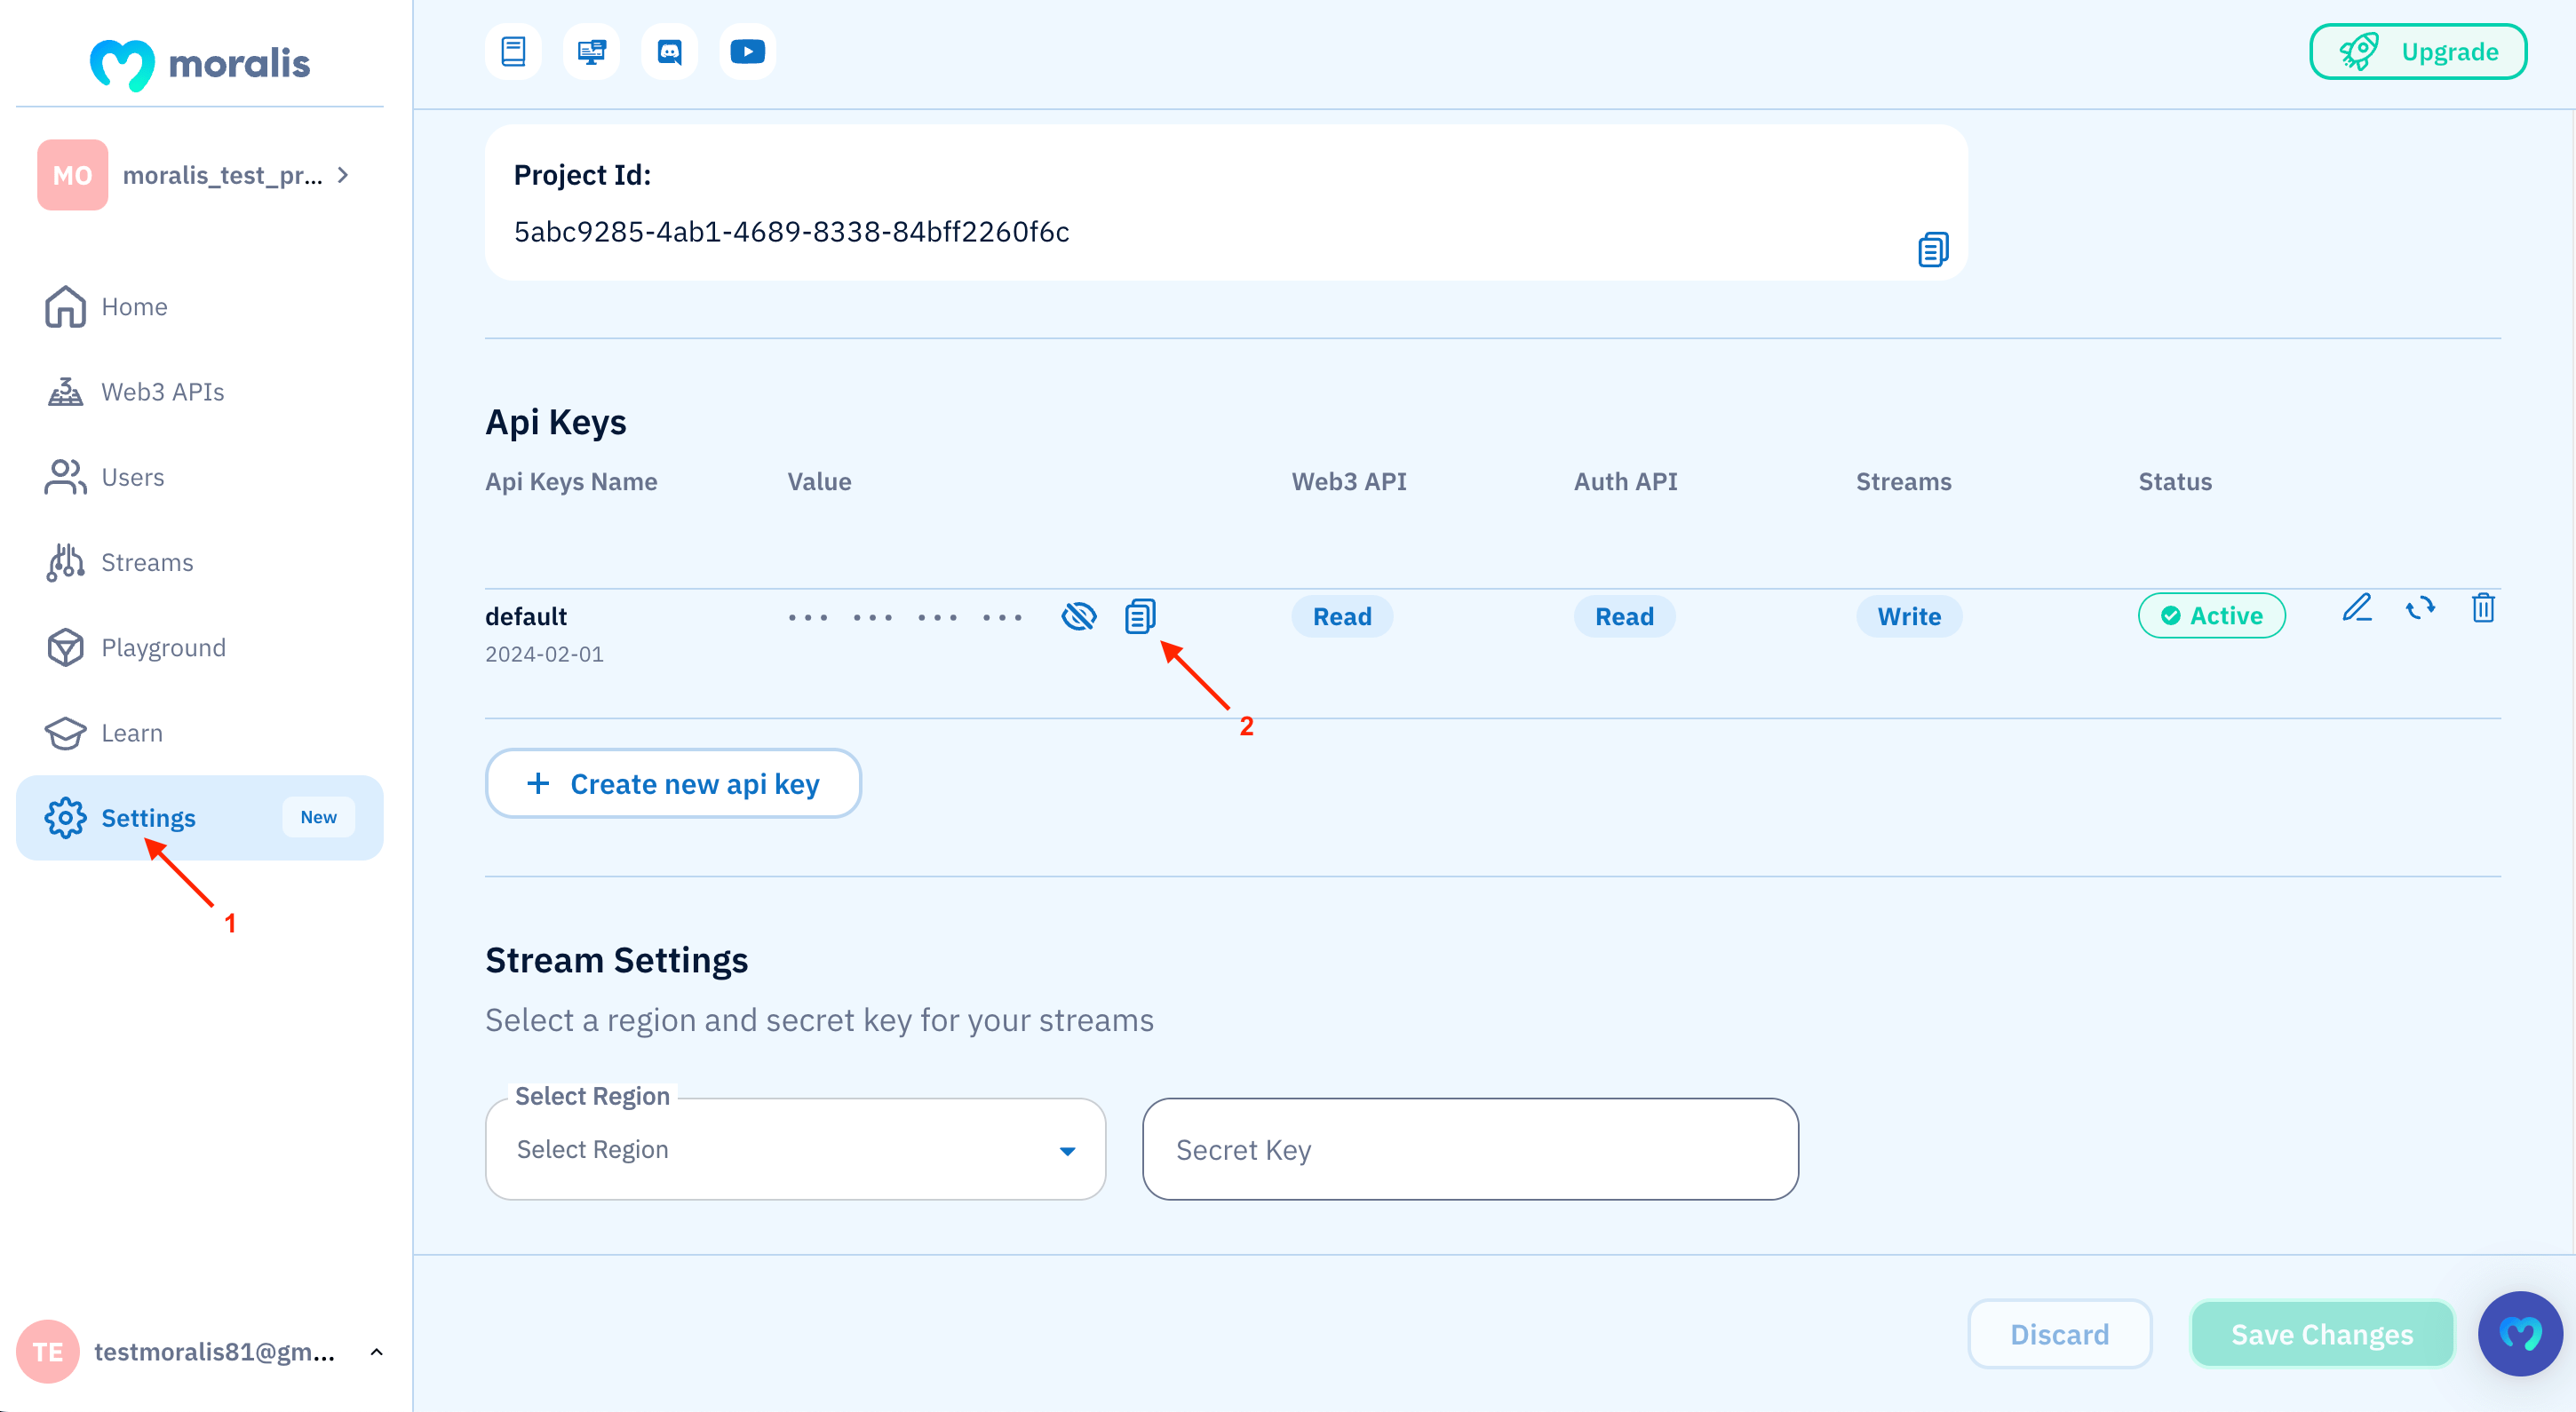
Task: Click the Secret Key input field
Action: tap(1468, 1149)
